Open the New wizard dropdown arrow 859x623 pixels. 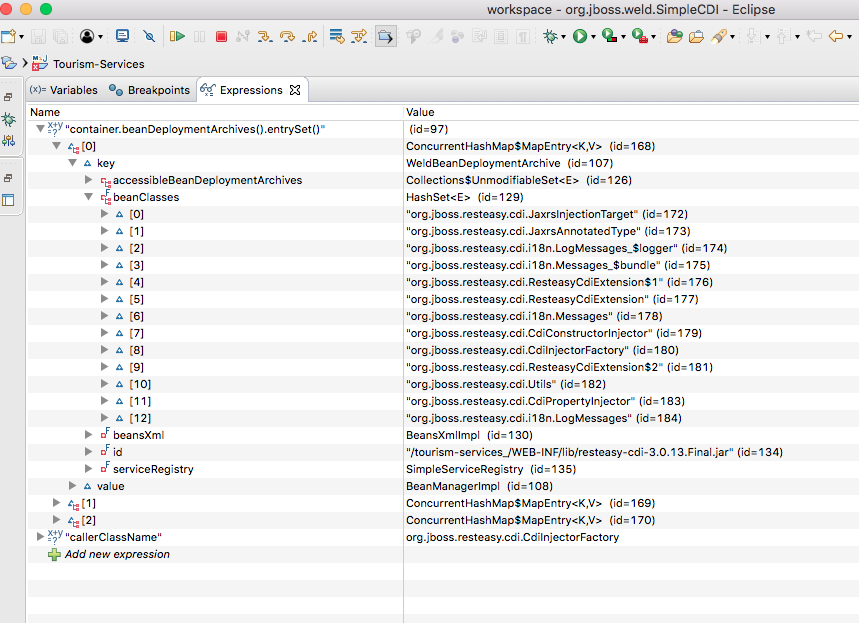point(22,38)
